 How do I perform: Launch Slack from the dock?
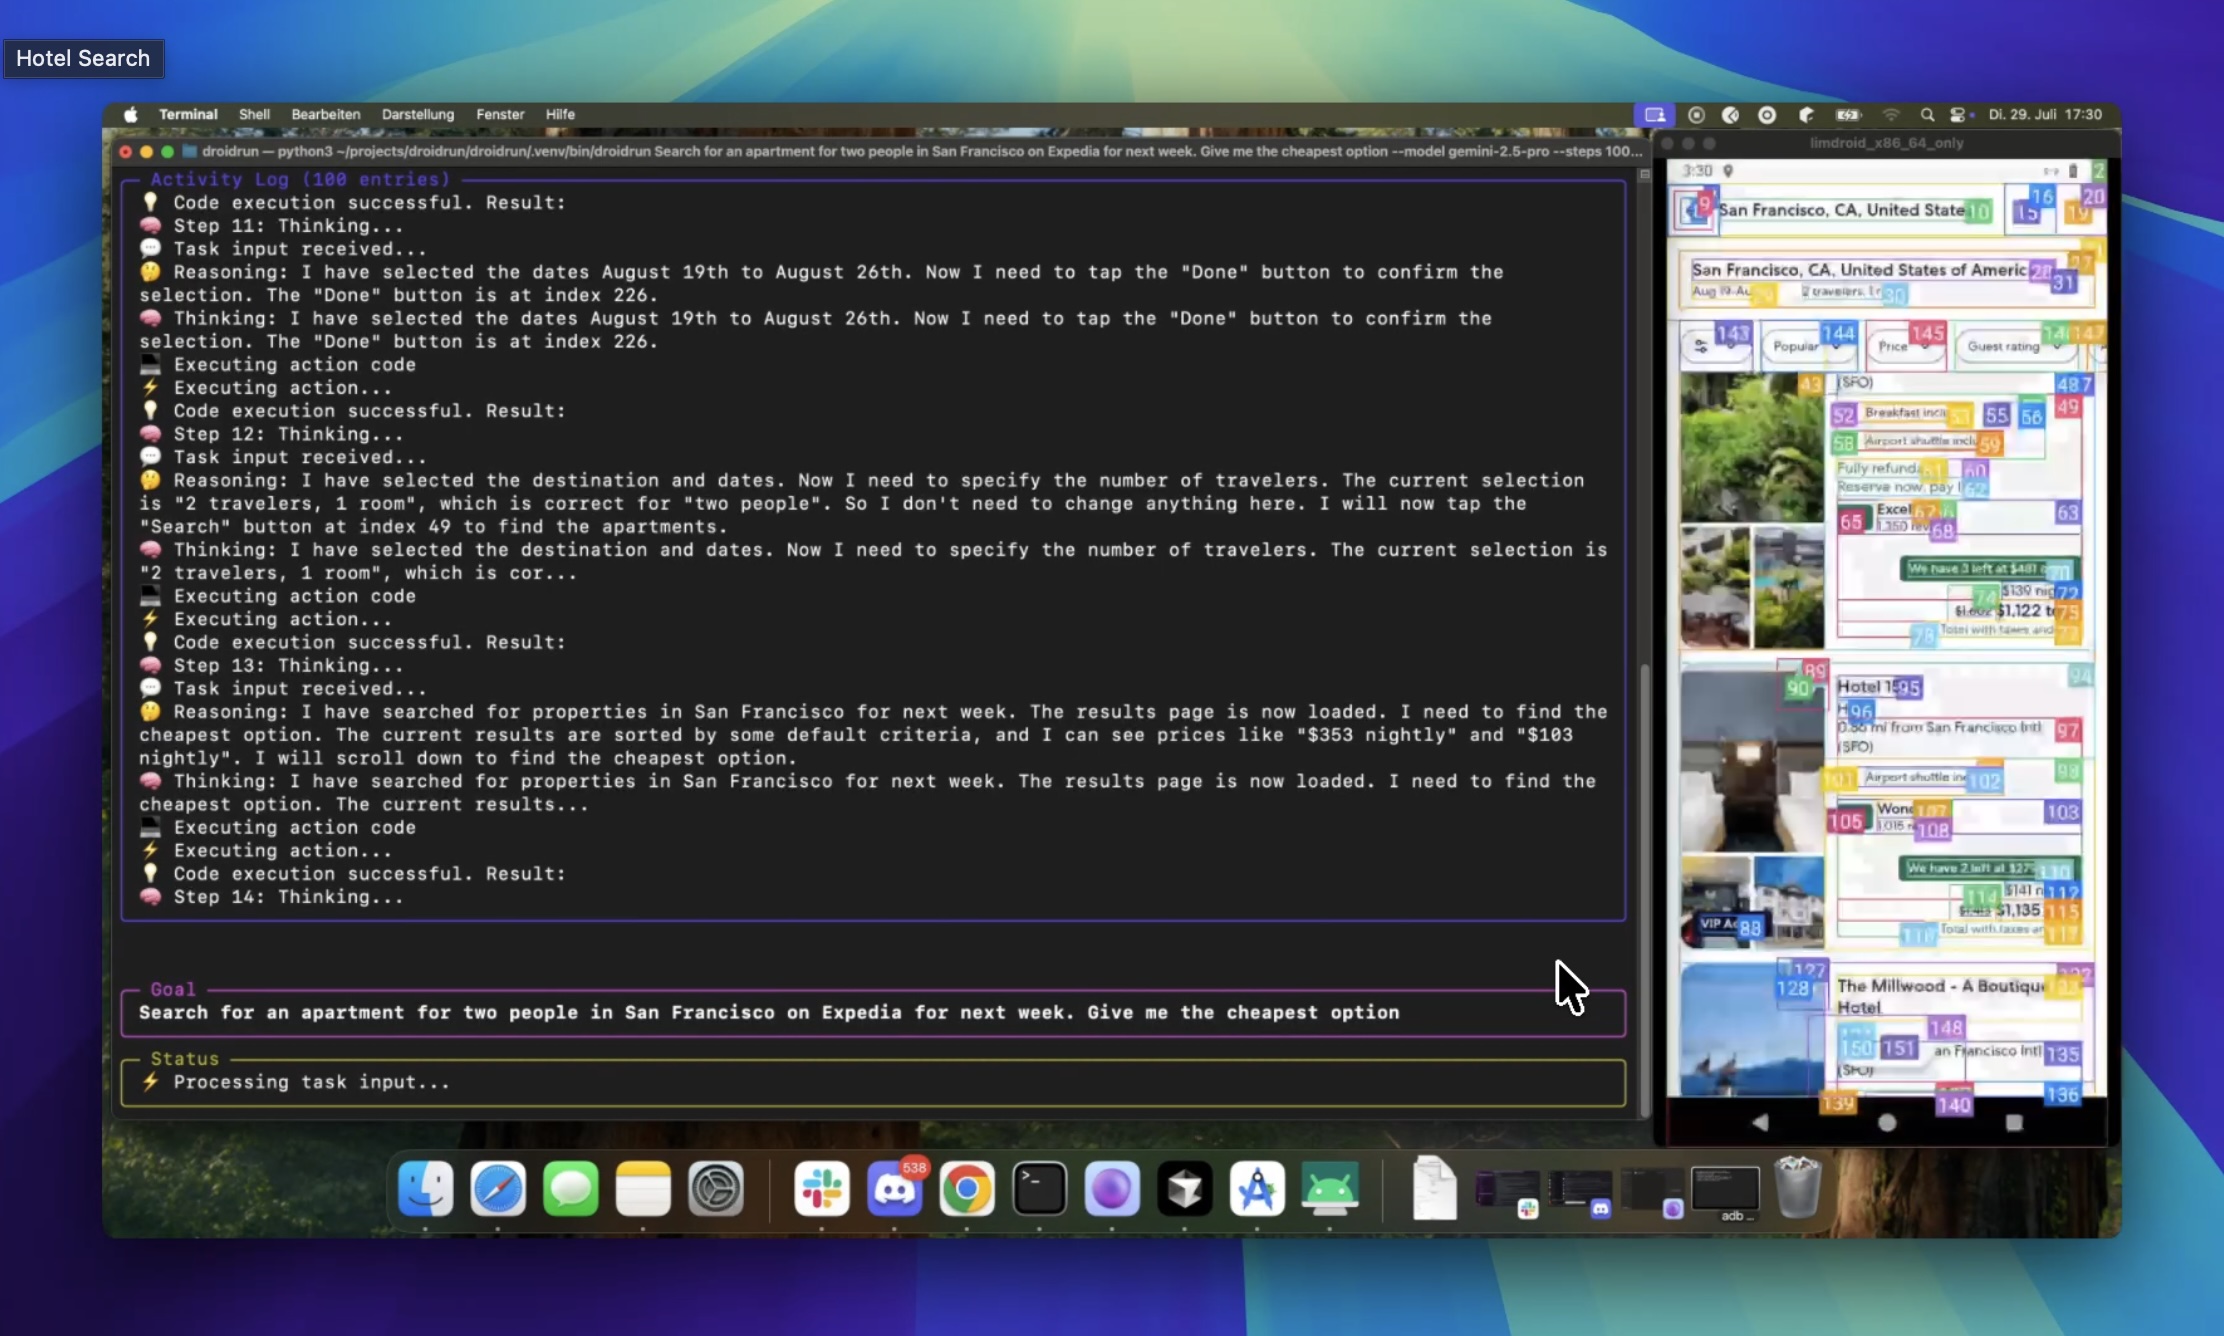click(822, 1189)
